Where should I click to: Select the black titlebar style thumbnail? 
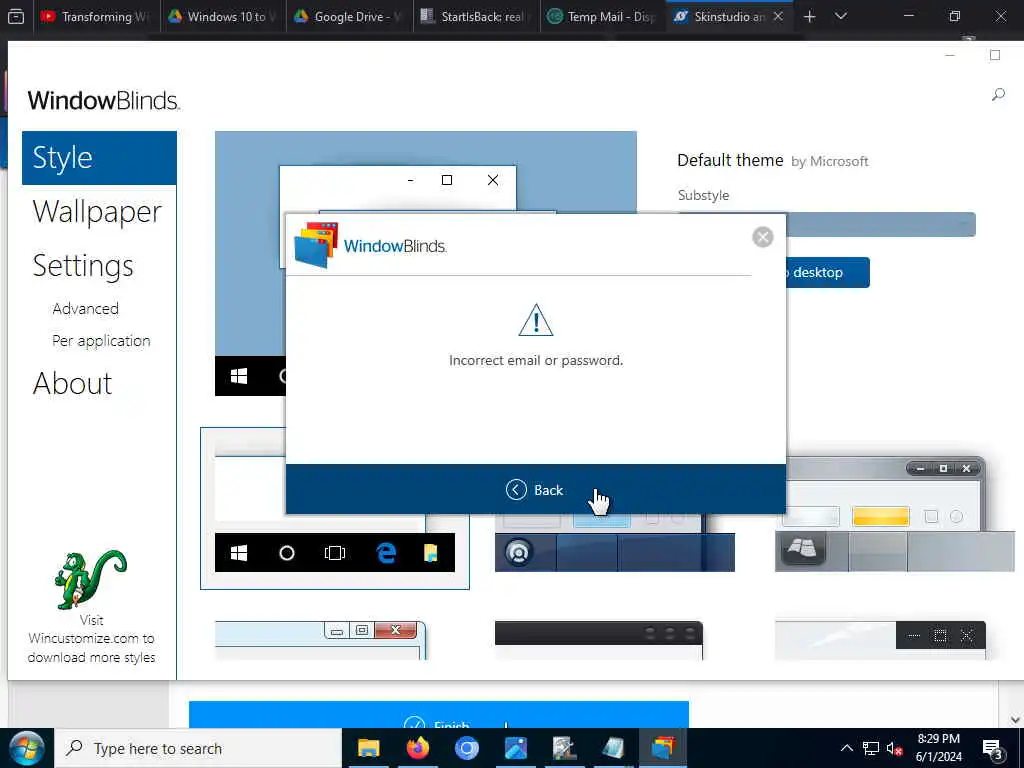tap(599, 640)
